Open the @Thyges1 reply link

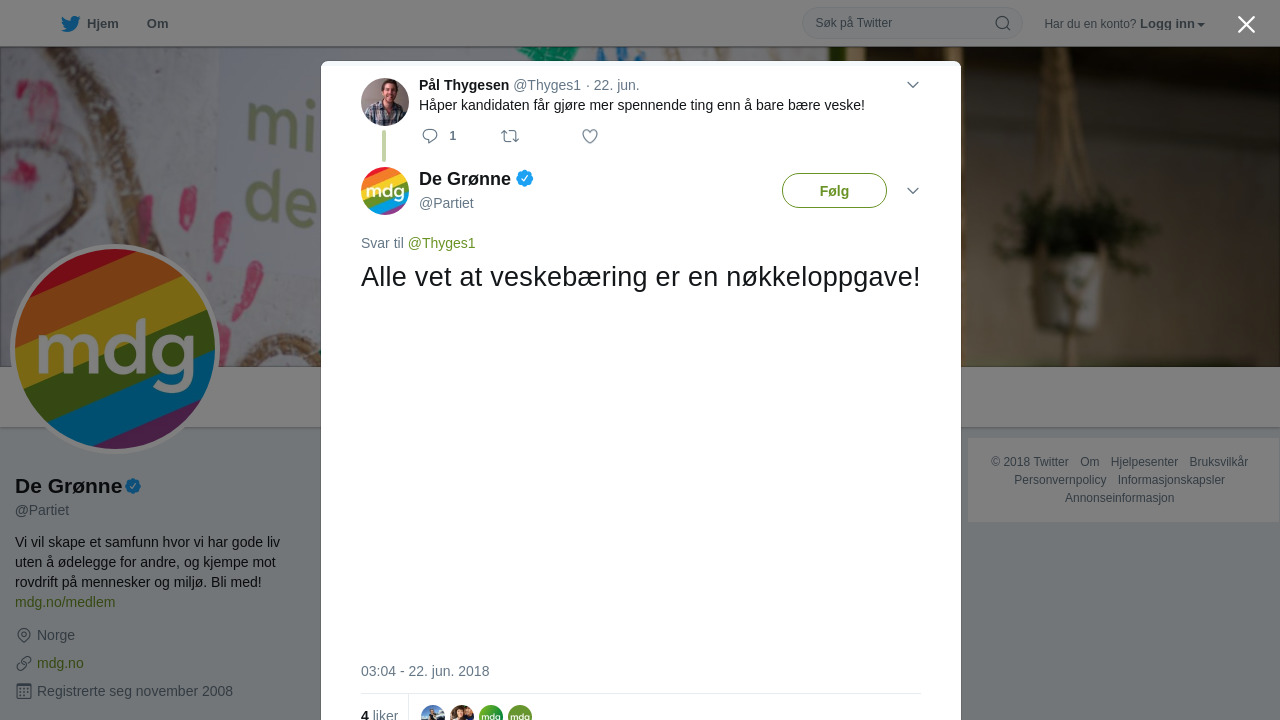pyautogui.click(x=441, y=243)
